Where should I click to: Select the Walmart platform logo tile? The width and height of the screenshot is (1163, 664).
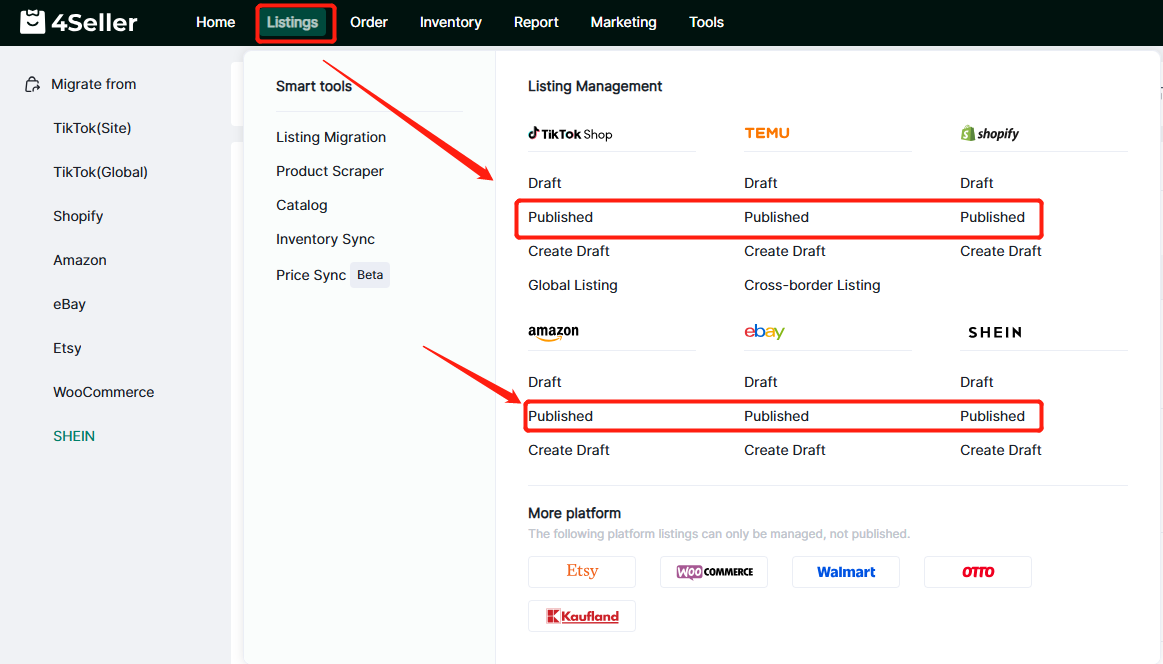click(845, 572)
